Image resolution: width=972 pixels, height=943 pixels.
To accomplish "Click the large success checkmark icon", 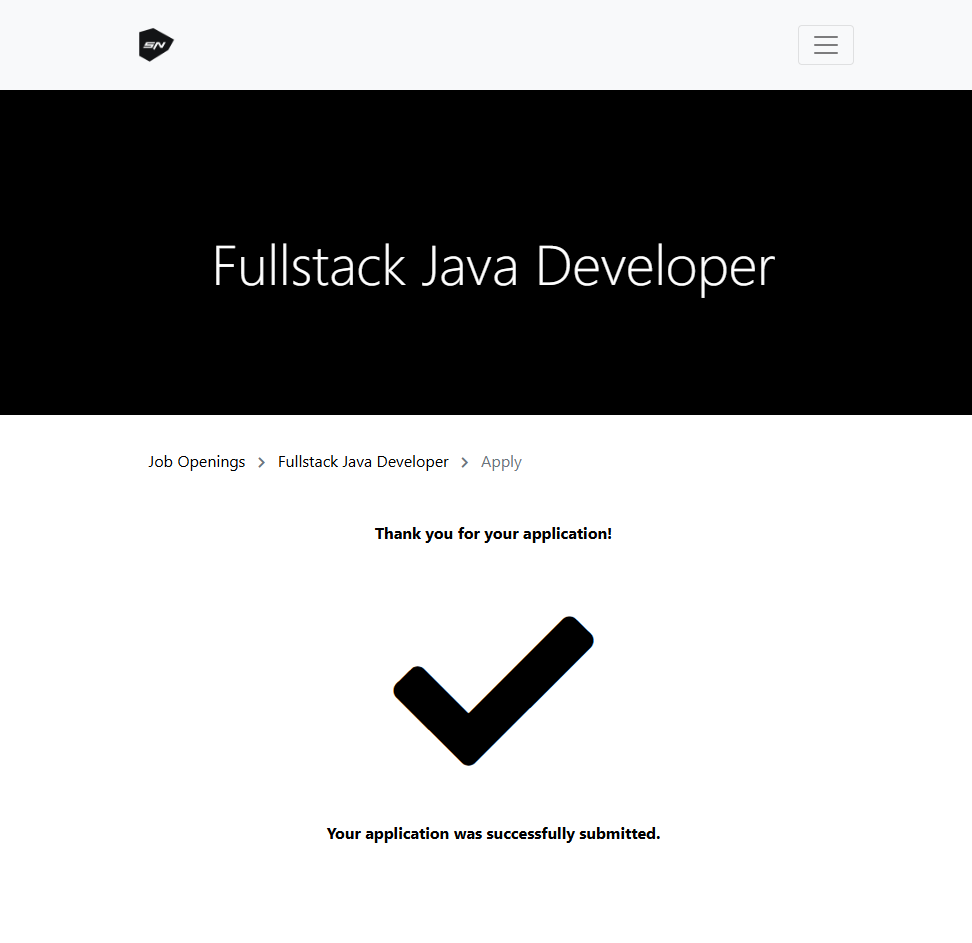I will (493, 690).
